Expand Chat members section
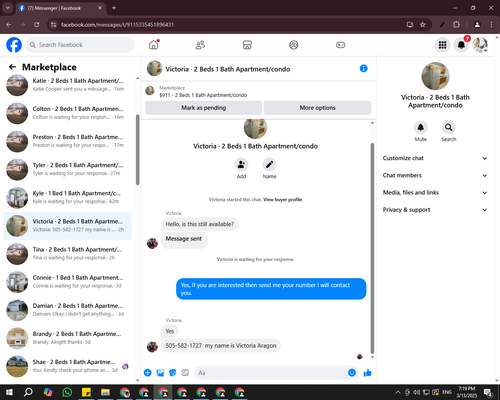The width and height of the screenshot is (500, 400). (x=435, y=175)
